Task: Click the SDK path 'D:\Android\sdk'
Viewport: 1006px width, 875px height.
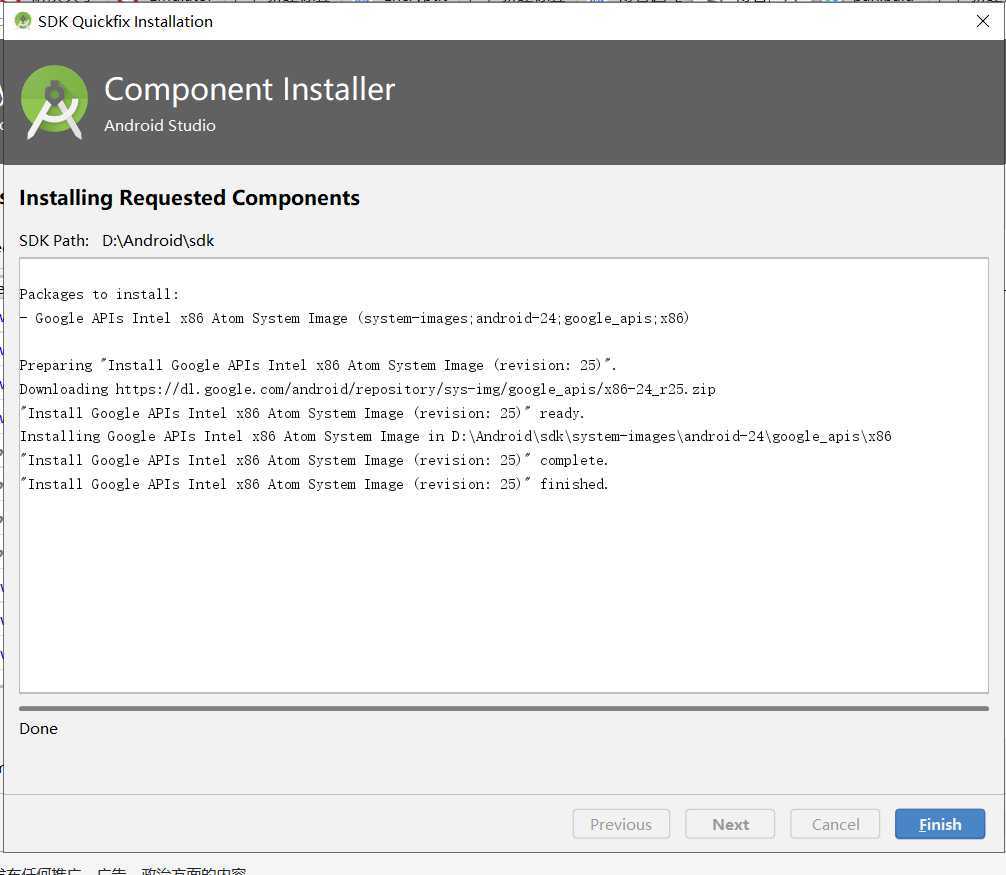Action: (158, 241)
